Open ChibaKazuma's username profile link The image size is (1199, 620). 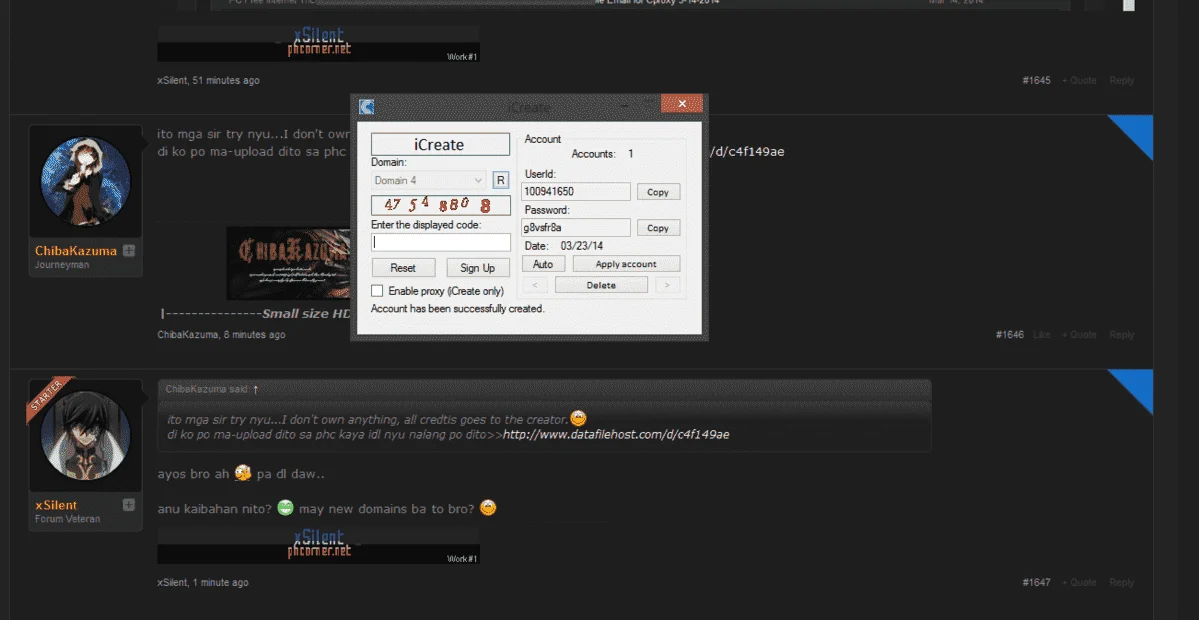(x=76, y=251)
